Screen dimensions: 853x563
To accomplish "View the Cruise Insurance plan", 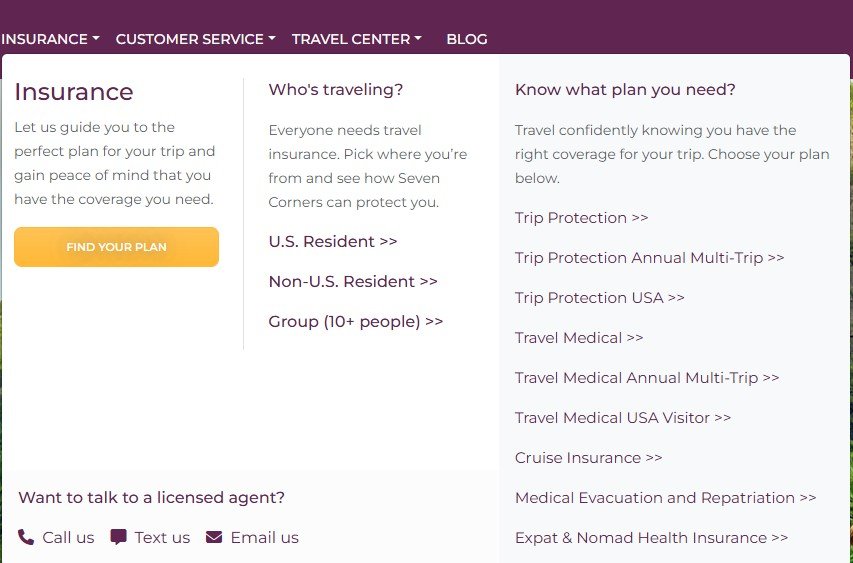I will click(x=588, y=458).
